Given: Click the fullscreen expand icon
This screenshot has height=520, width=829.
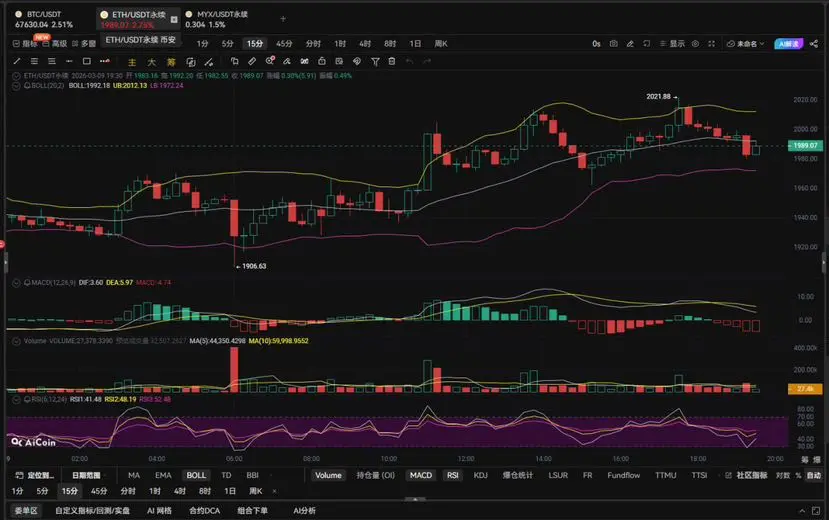Looking at the screenshot, I should (x=712, y=44).
